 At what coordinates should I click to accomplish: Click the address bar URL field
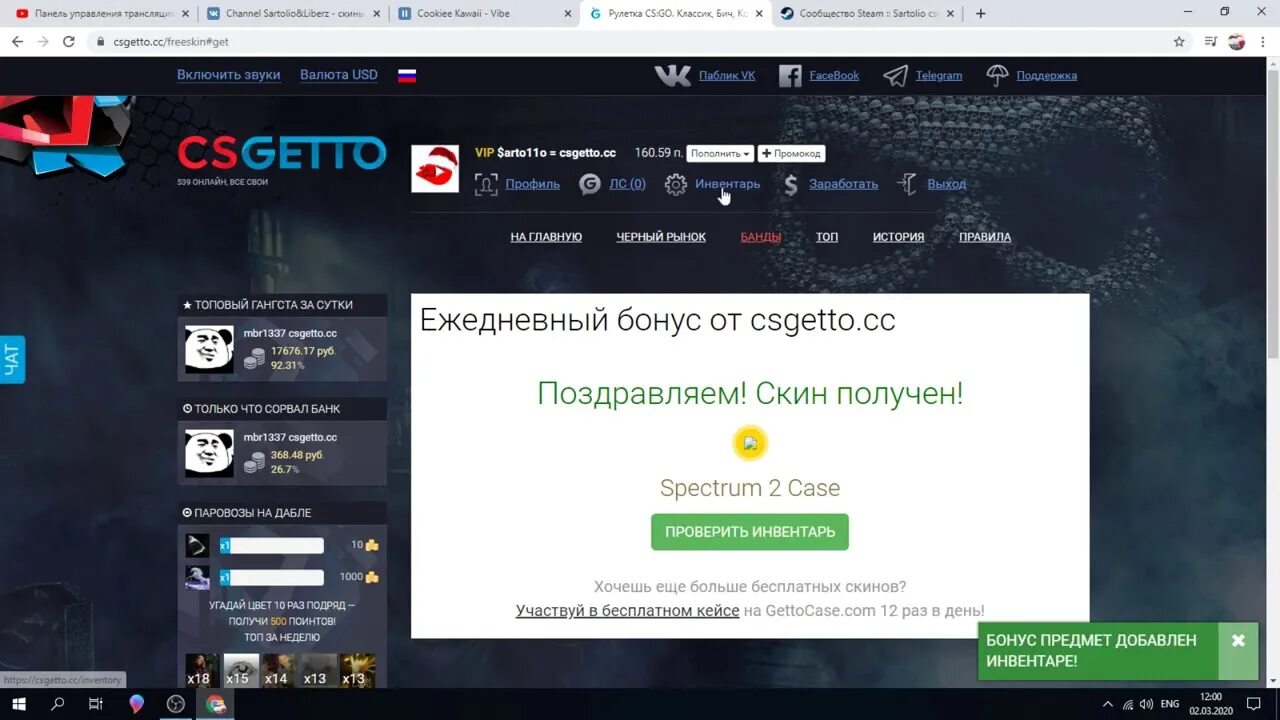tap(630, 42)
